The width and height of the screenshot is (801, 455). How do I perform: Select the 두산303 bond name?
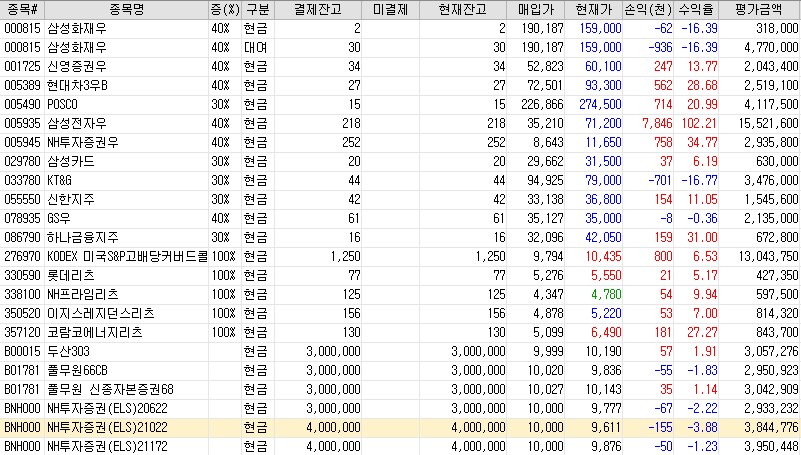(x=68, y=351)
